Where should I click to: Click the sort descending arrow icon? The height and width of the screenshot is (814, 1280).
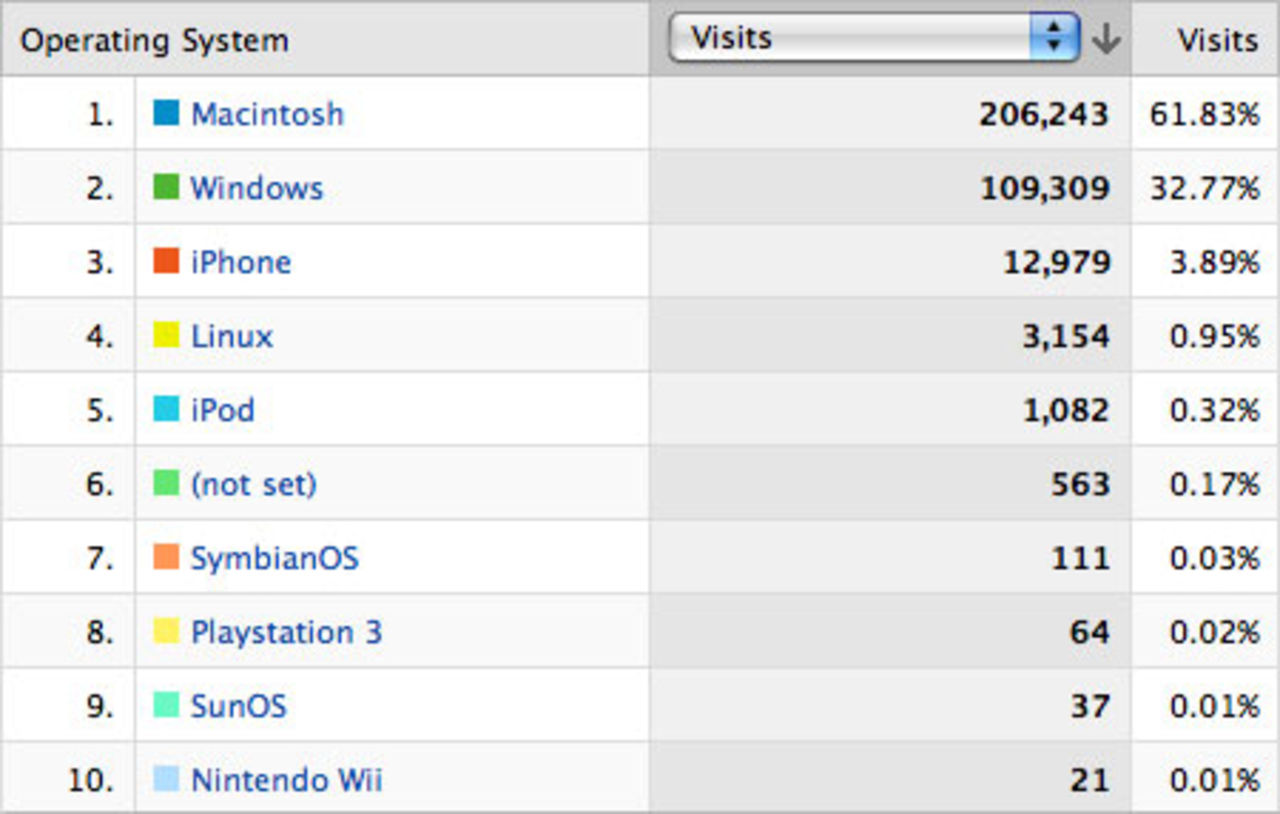[1106, 39]
